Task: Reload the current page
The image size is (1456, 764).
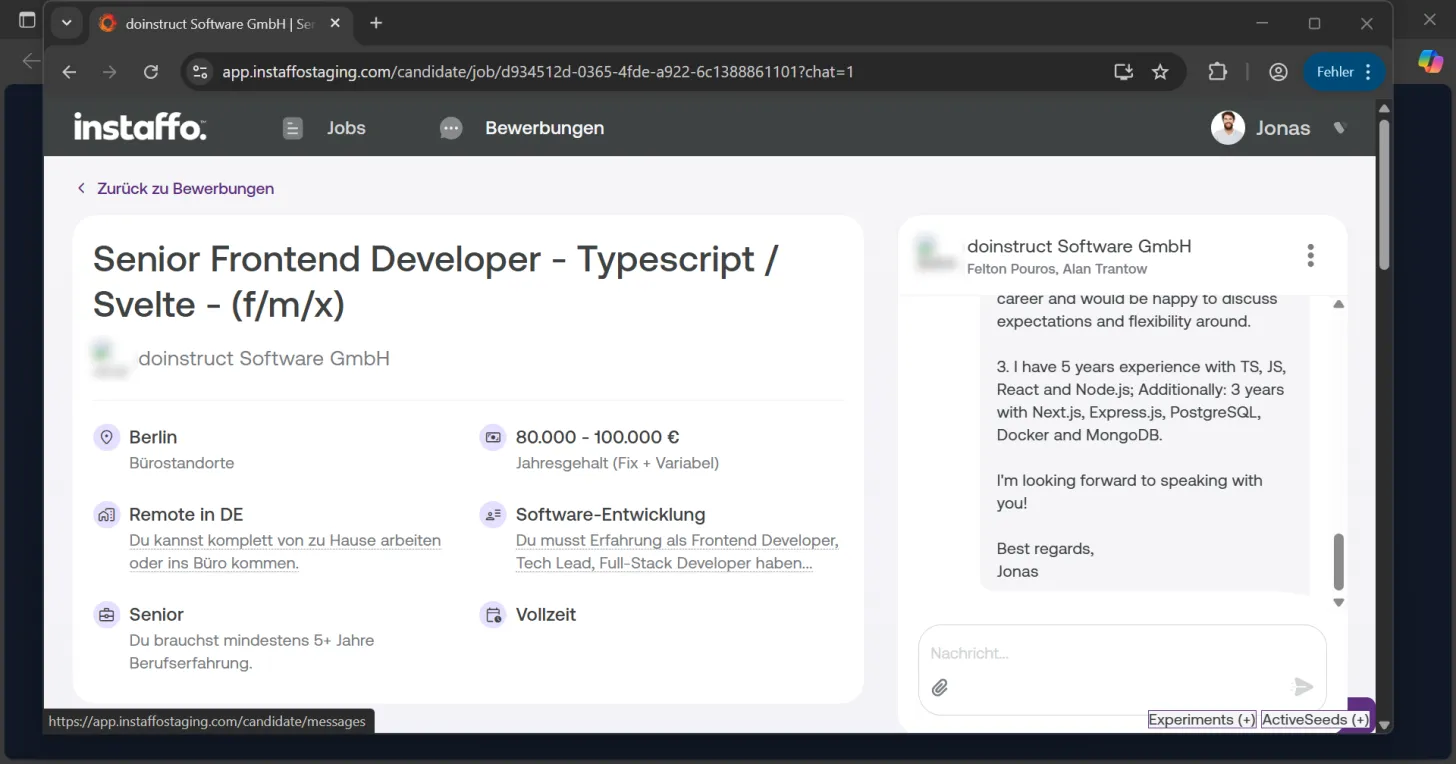Action: click(x=151, y=72)
